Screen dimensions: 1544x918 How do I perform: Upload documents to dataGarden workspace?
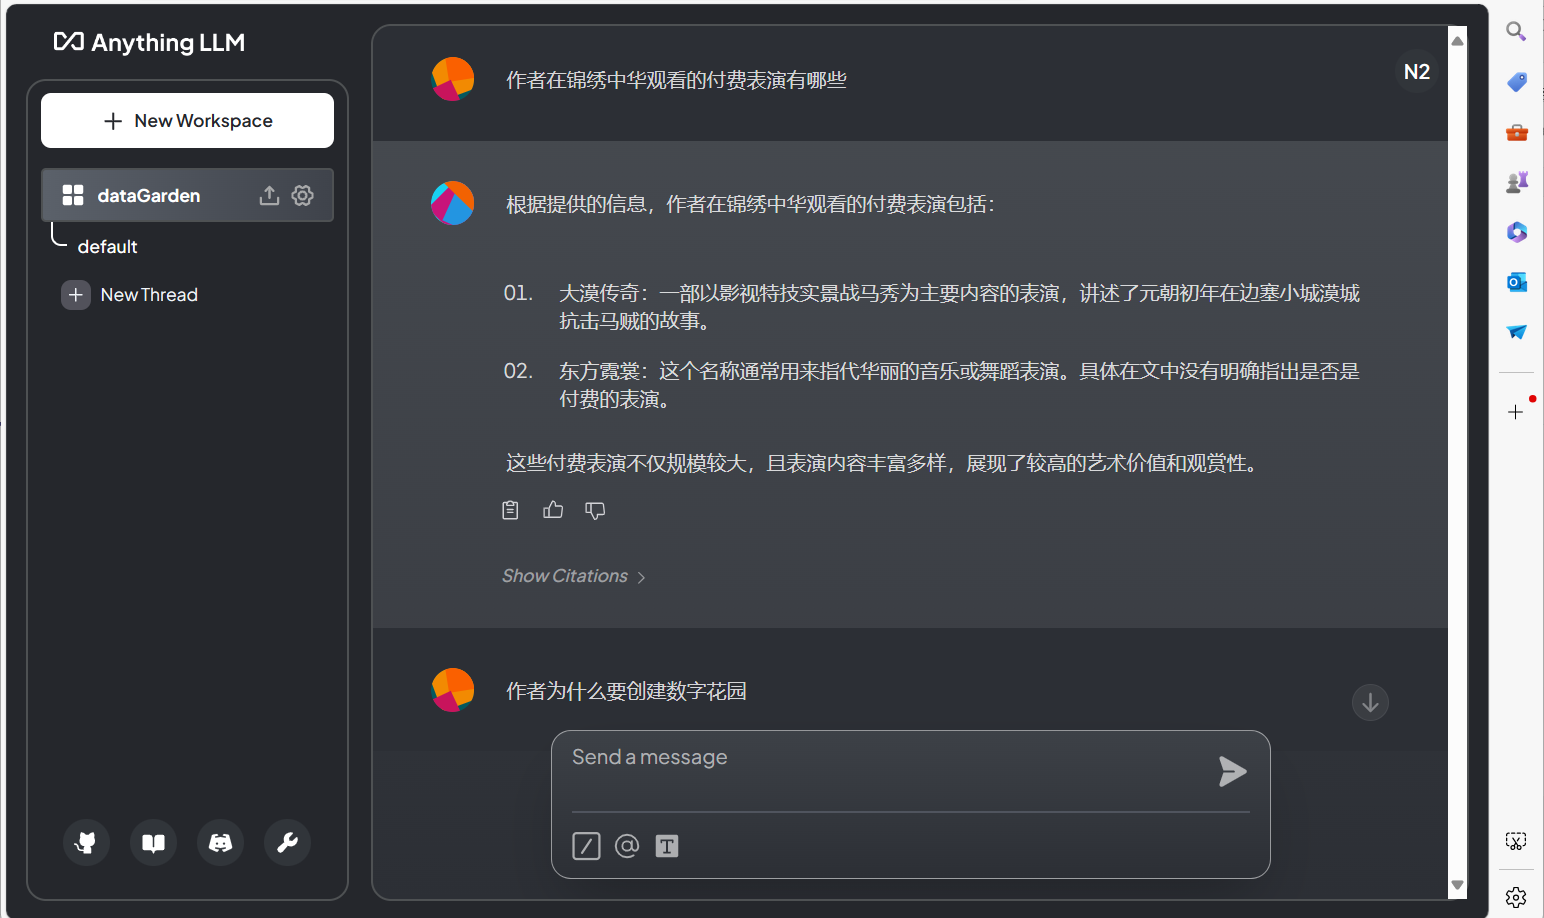point(269,195)
